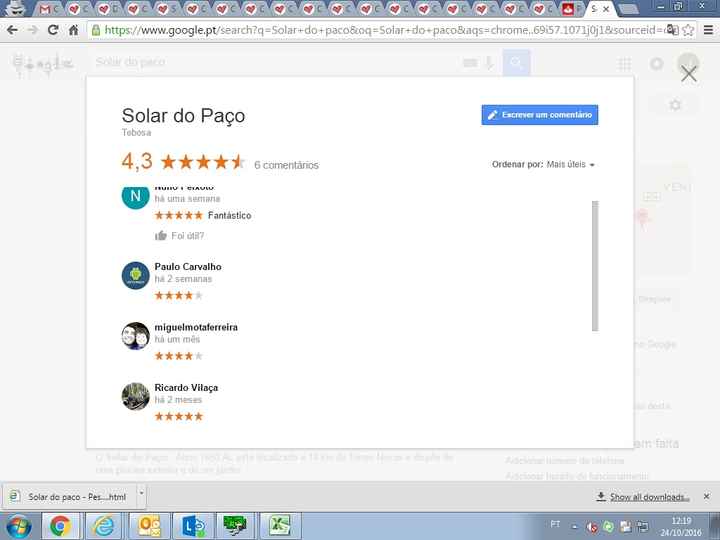Open the monitor app on taskbar

[x=235, y=526]
